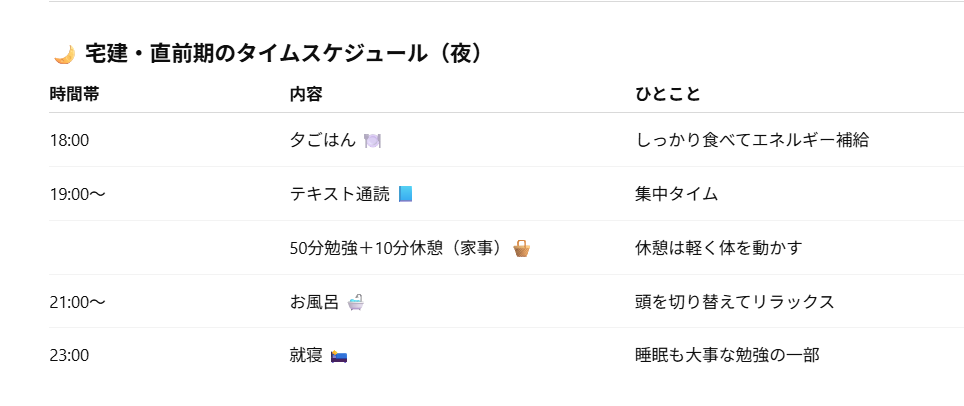The width and height of the screenshot is (964, 406).
Task: Click the 18:00 time cell
Action: [69, 141]
